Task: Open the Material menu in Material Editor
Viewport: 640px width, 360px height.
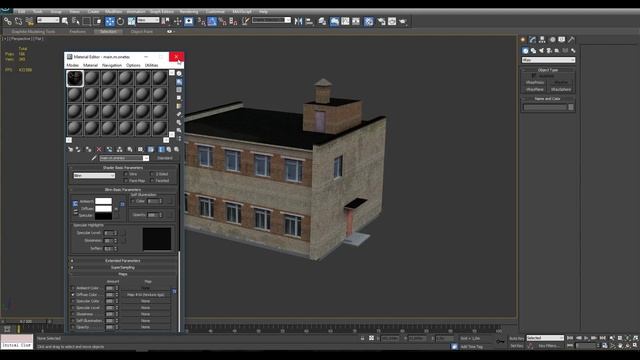Action: pos(90,65)
